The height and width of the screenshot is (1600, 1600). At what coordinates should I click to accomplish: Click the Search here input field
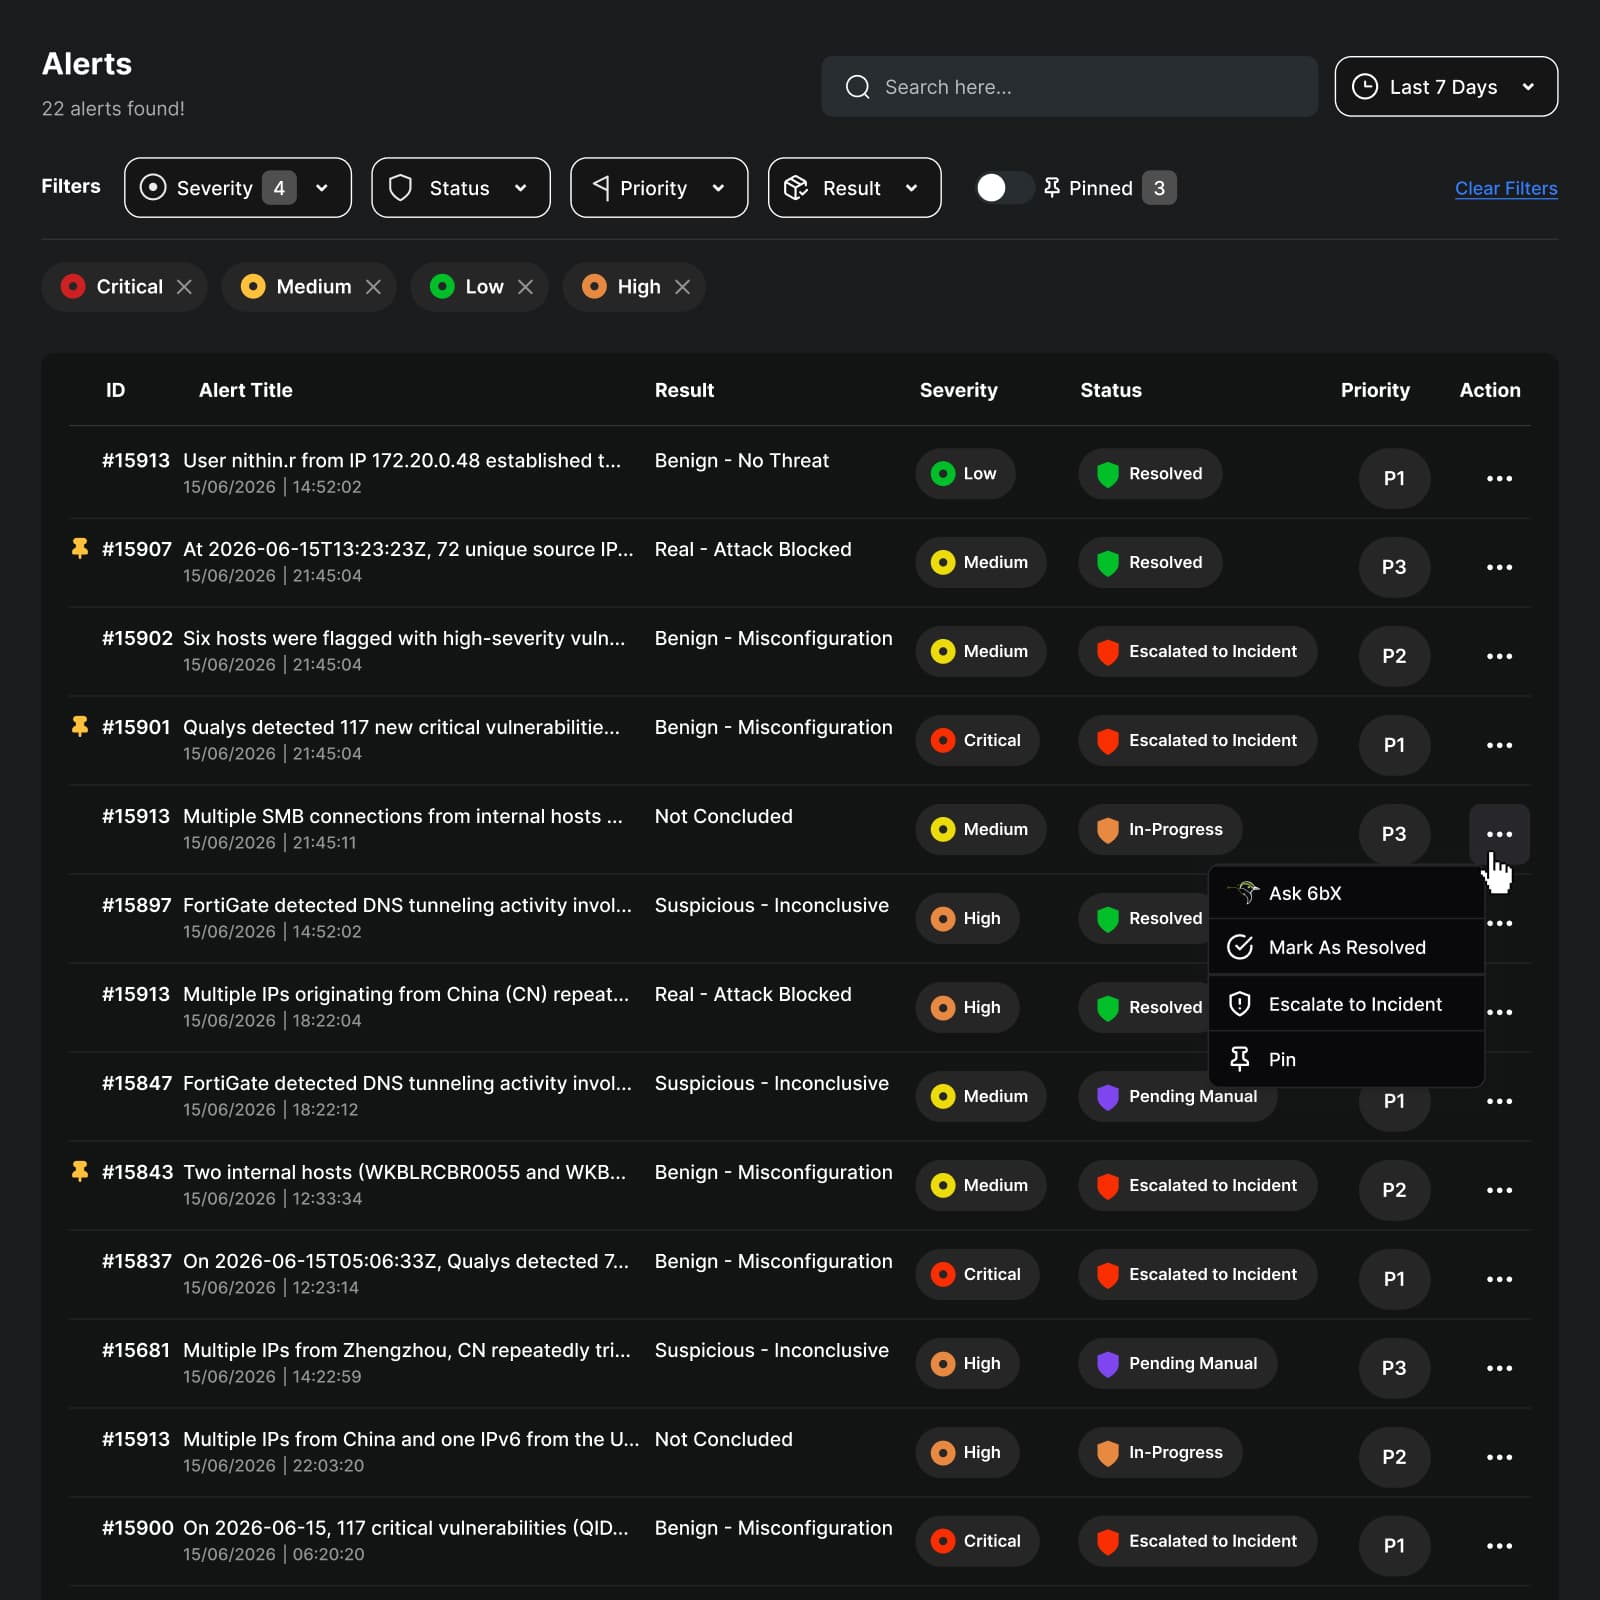point(1069,87)
